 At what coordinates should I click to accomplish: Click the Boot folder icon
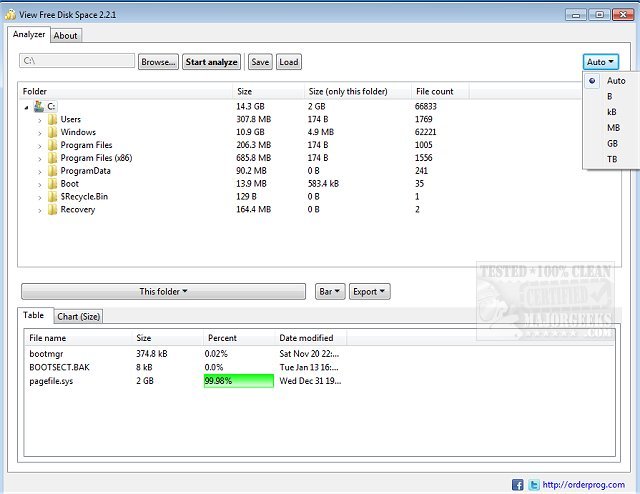52,184
